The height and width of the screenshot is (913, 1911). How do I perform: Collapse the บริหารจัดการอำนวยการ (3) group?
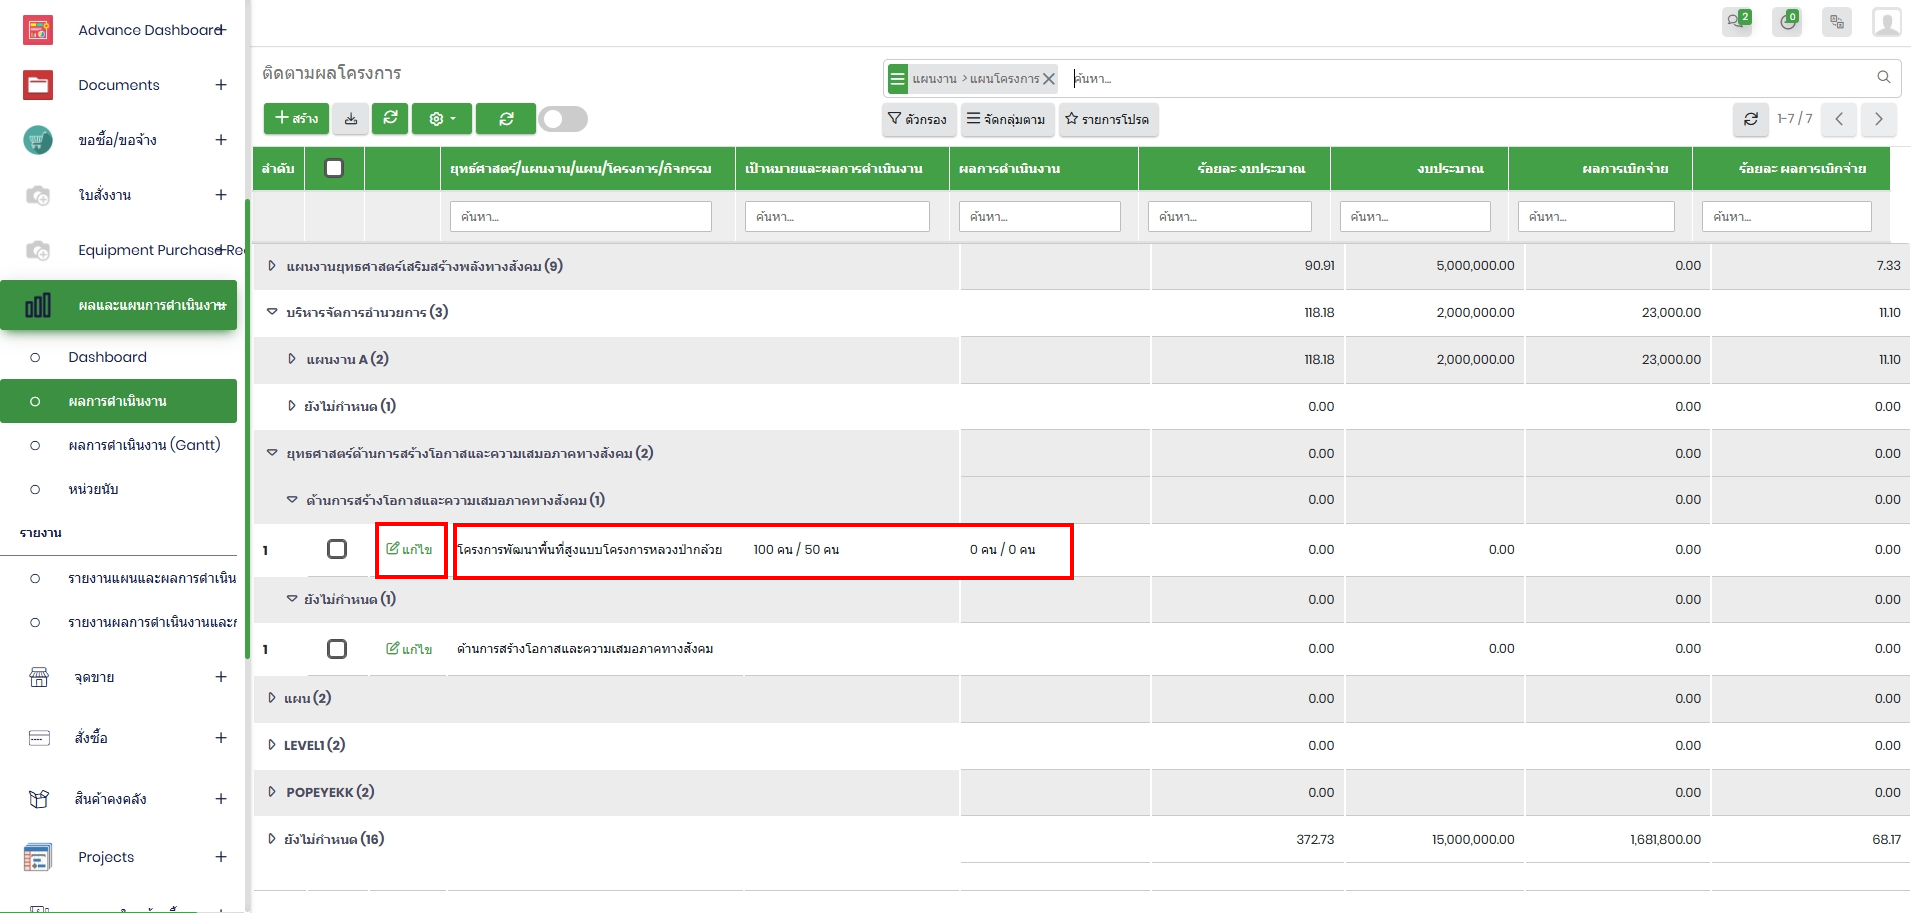[271, 312]
